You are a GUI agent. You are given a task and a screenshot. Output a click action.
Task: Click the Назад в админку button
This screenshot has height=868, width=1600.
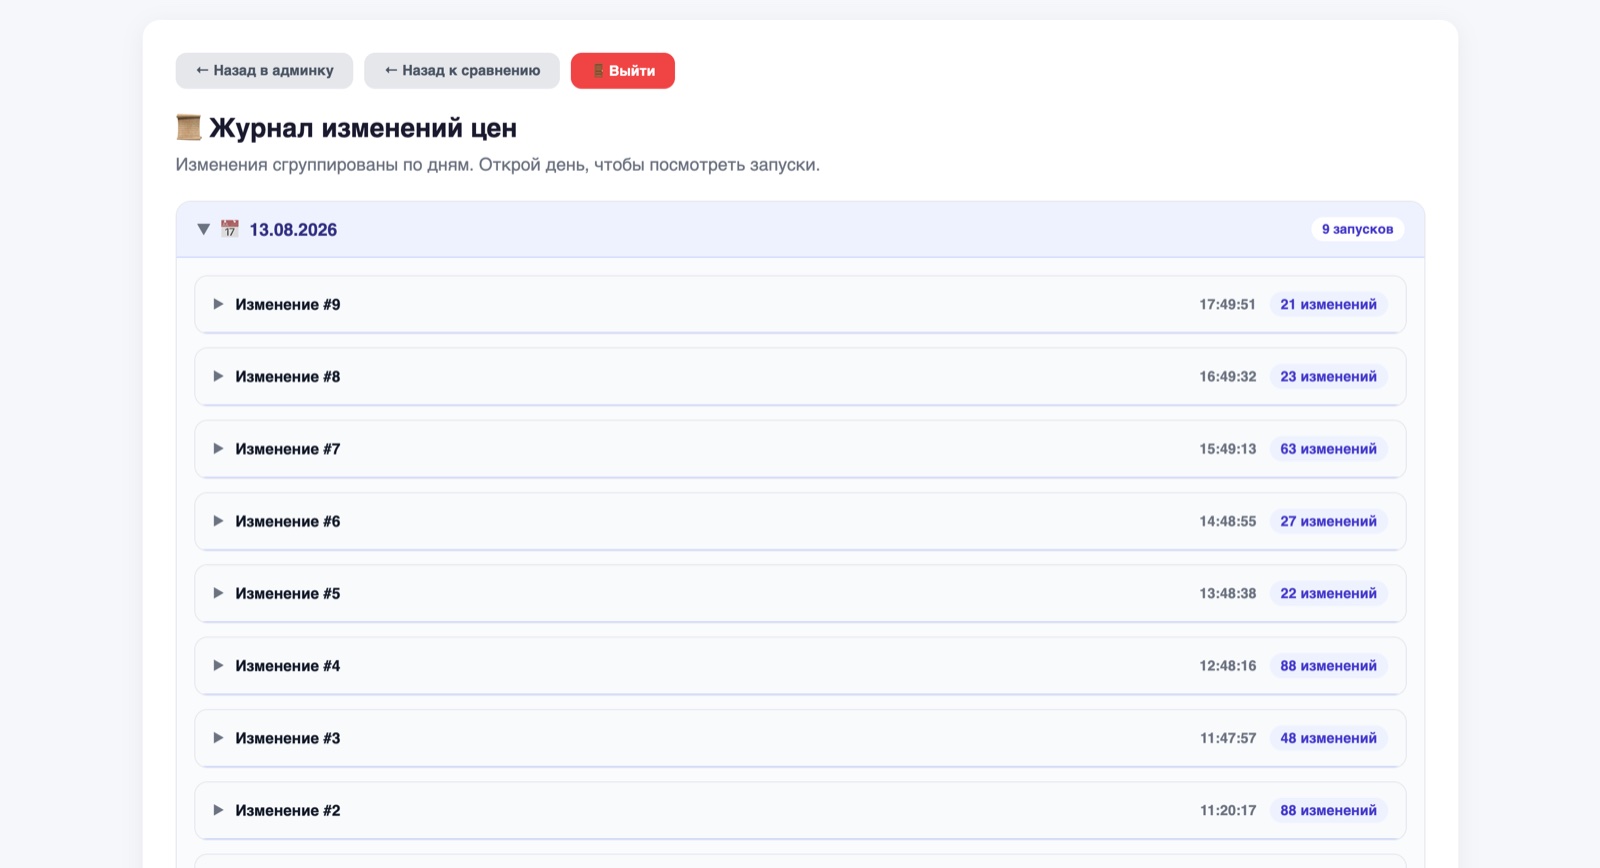pos(264,71)
